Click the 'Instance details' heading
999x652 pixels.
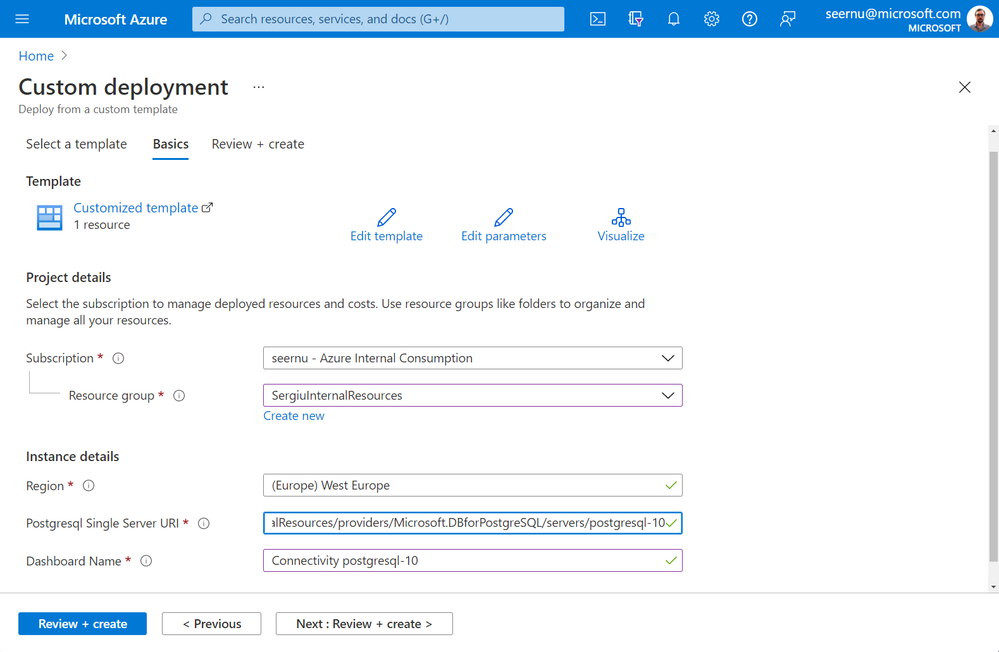pyautogui.click(x=73, y=456)
